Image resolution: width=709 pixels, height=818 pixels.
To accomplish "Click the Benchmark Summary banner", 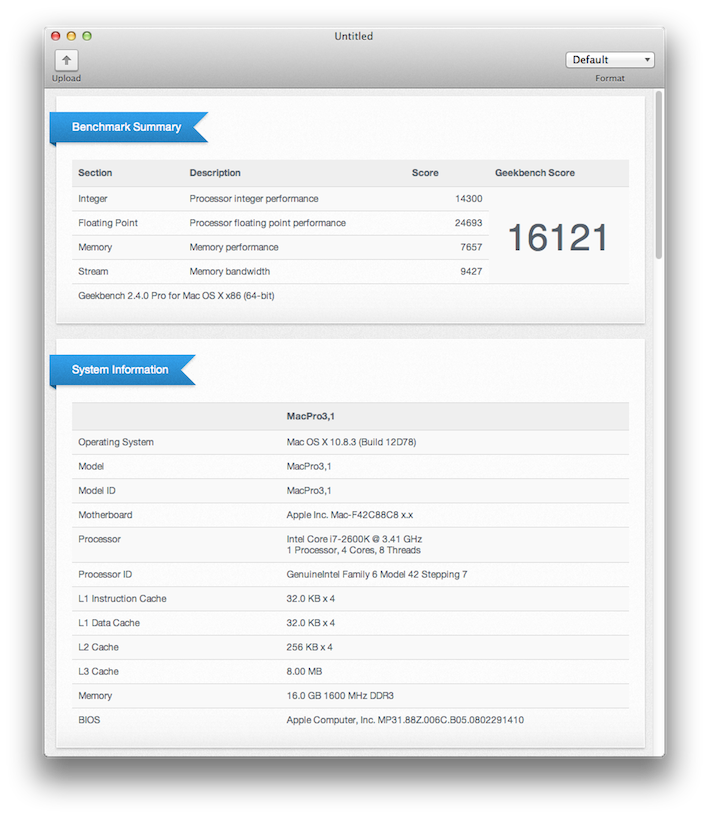I will 128,127.
